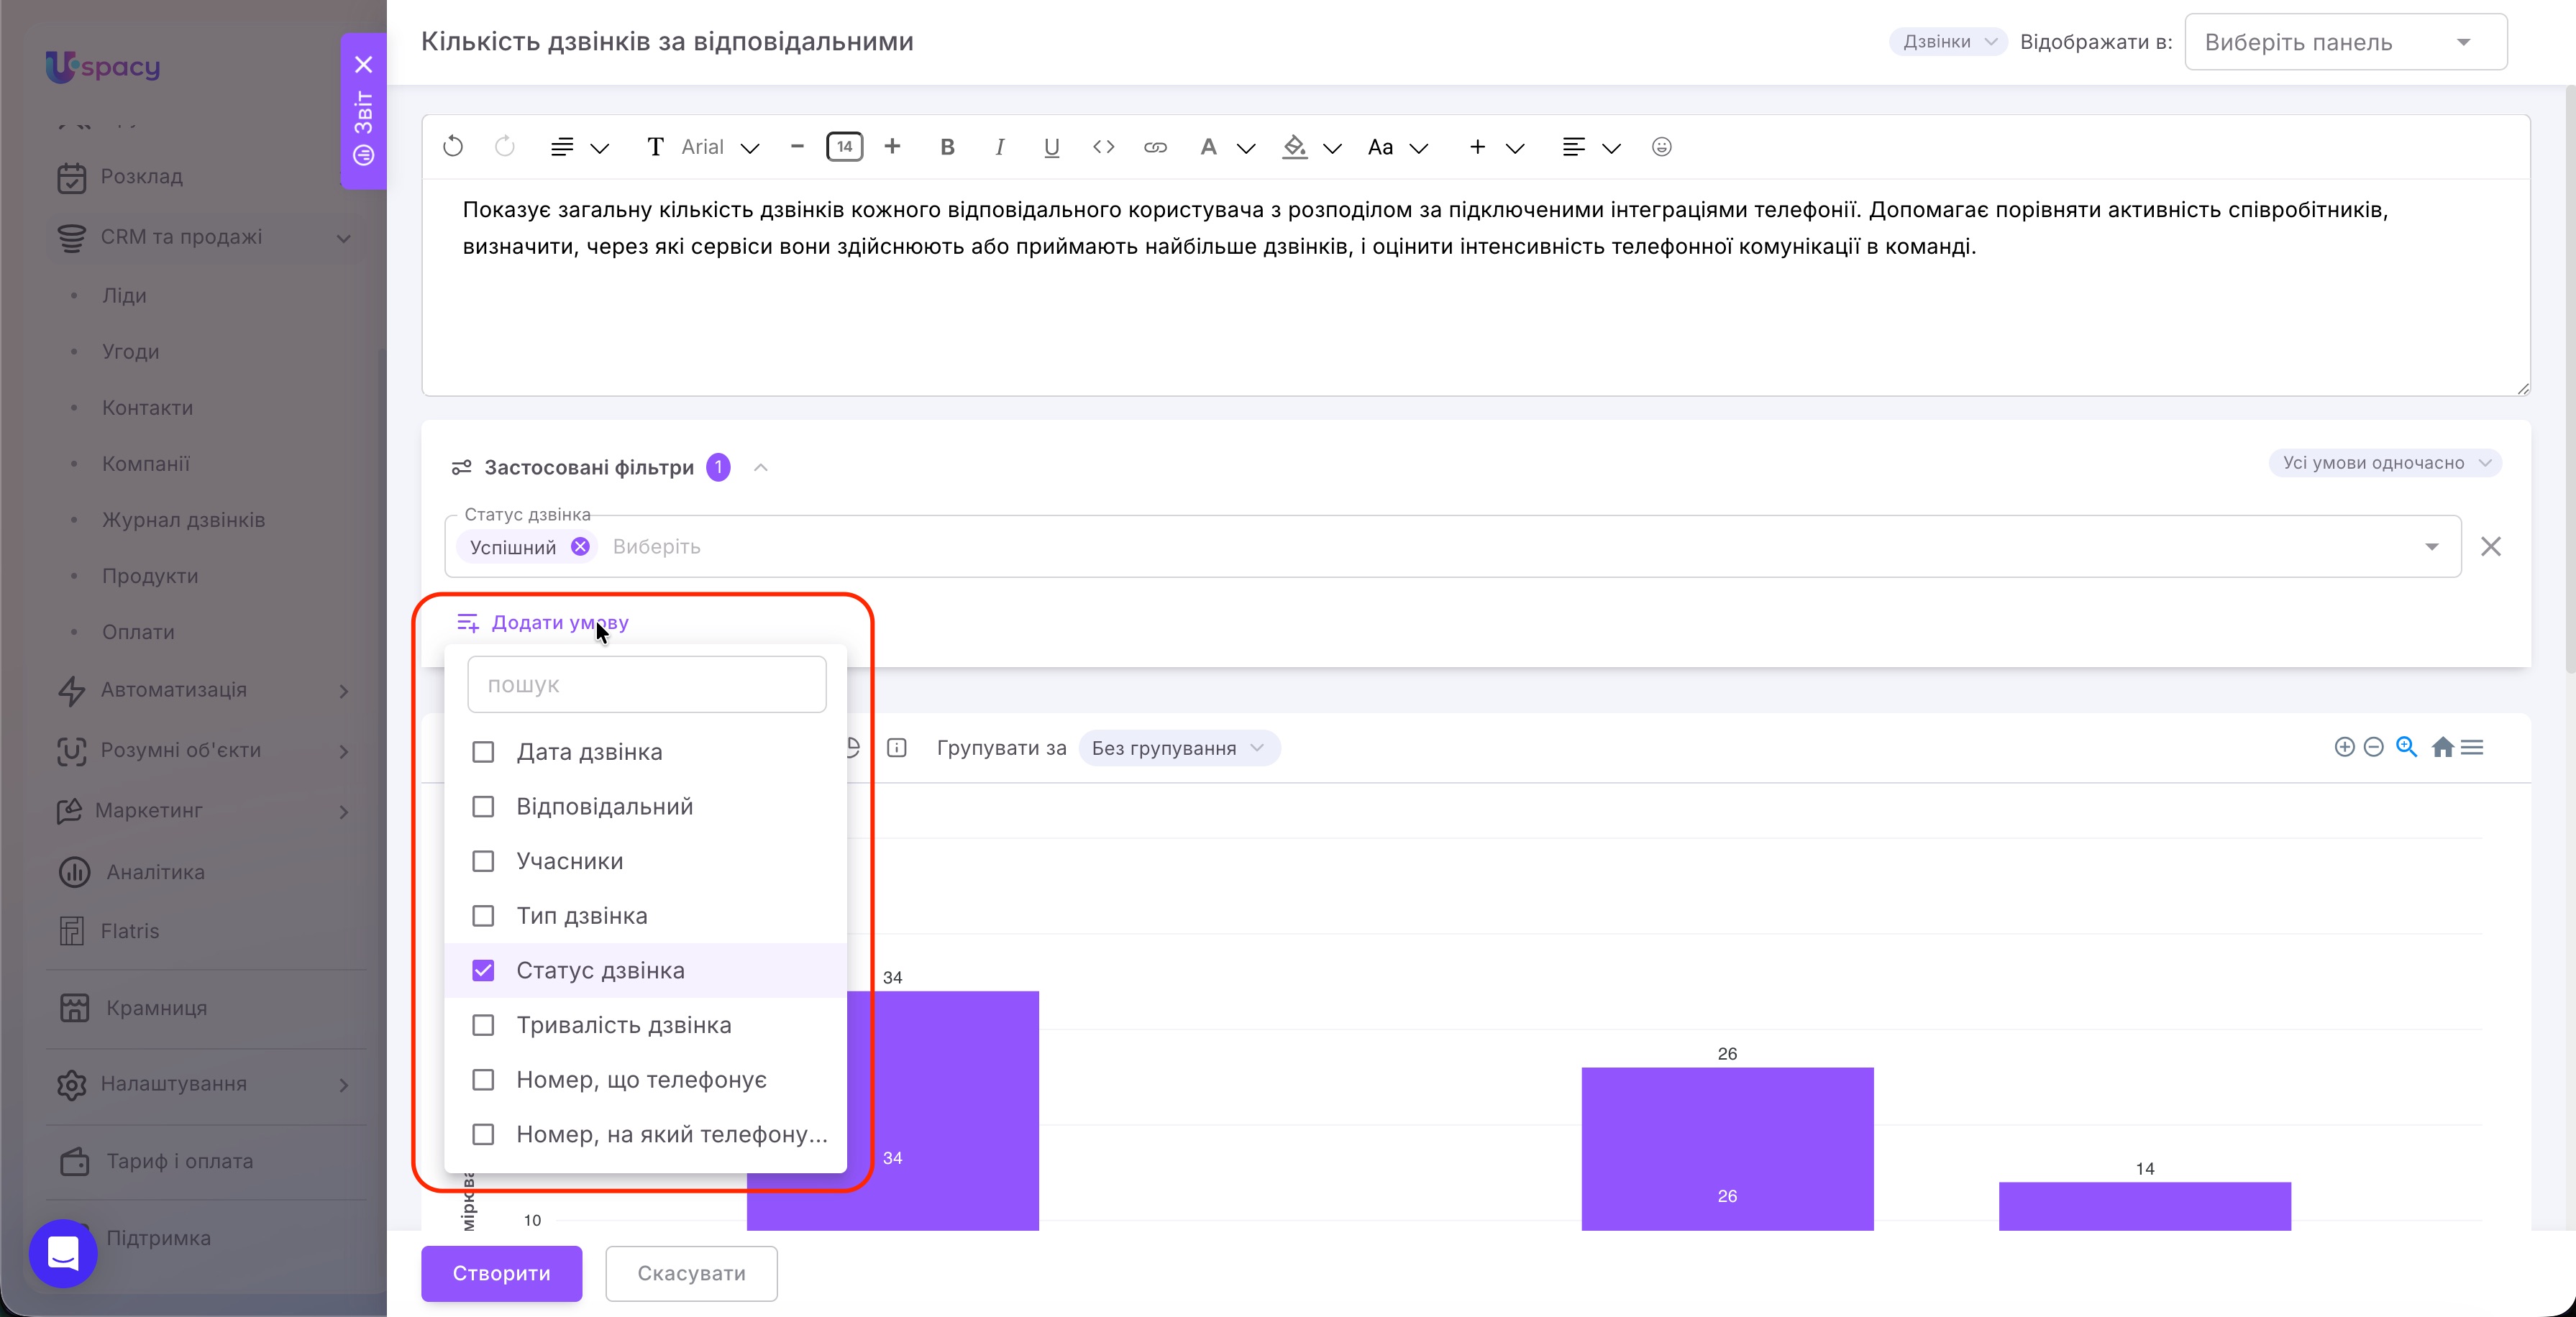Check the Тривалість дзвінка checkbox
The width and height of the screenshot is (2576, 1317).
coord(483,1025)
